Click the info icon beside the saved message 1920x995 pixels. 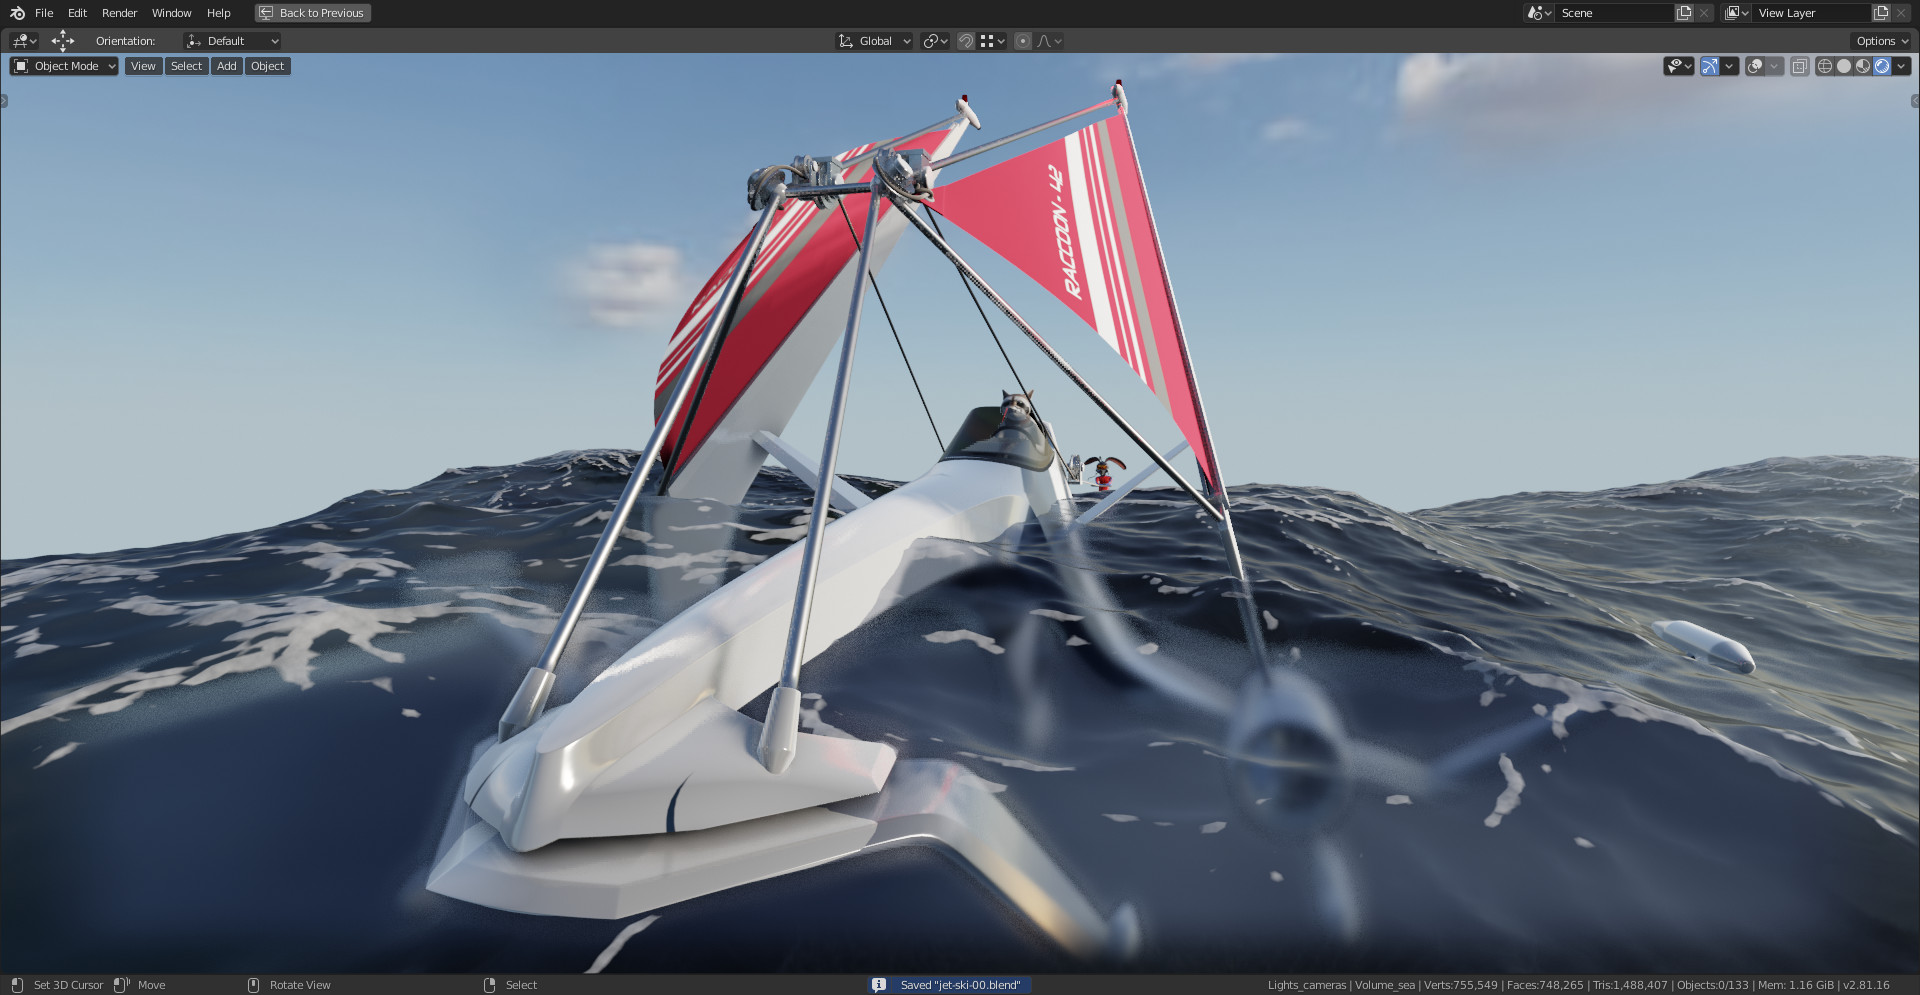click(x=879, y=985)
